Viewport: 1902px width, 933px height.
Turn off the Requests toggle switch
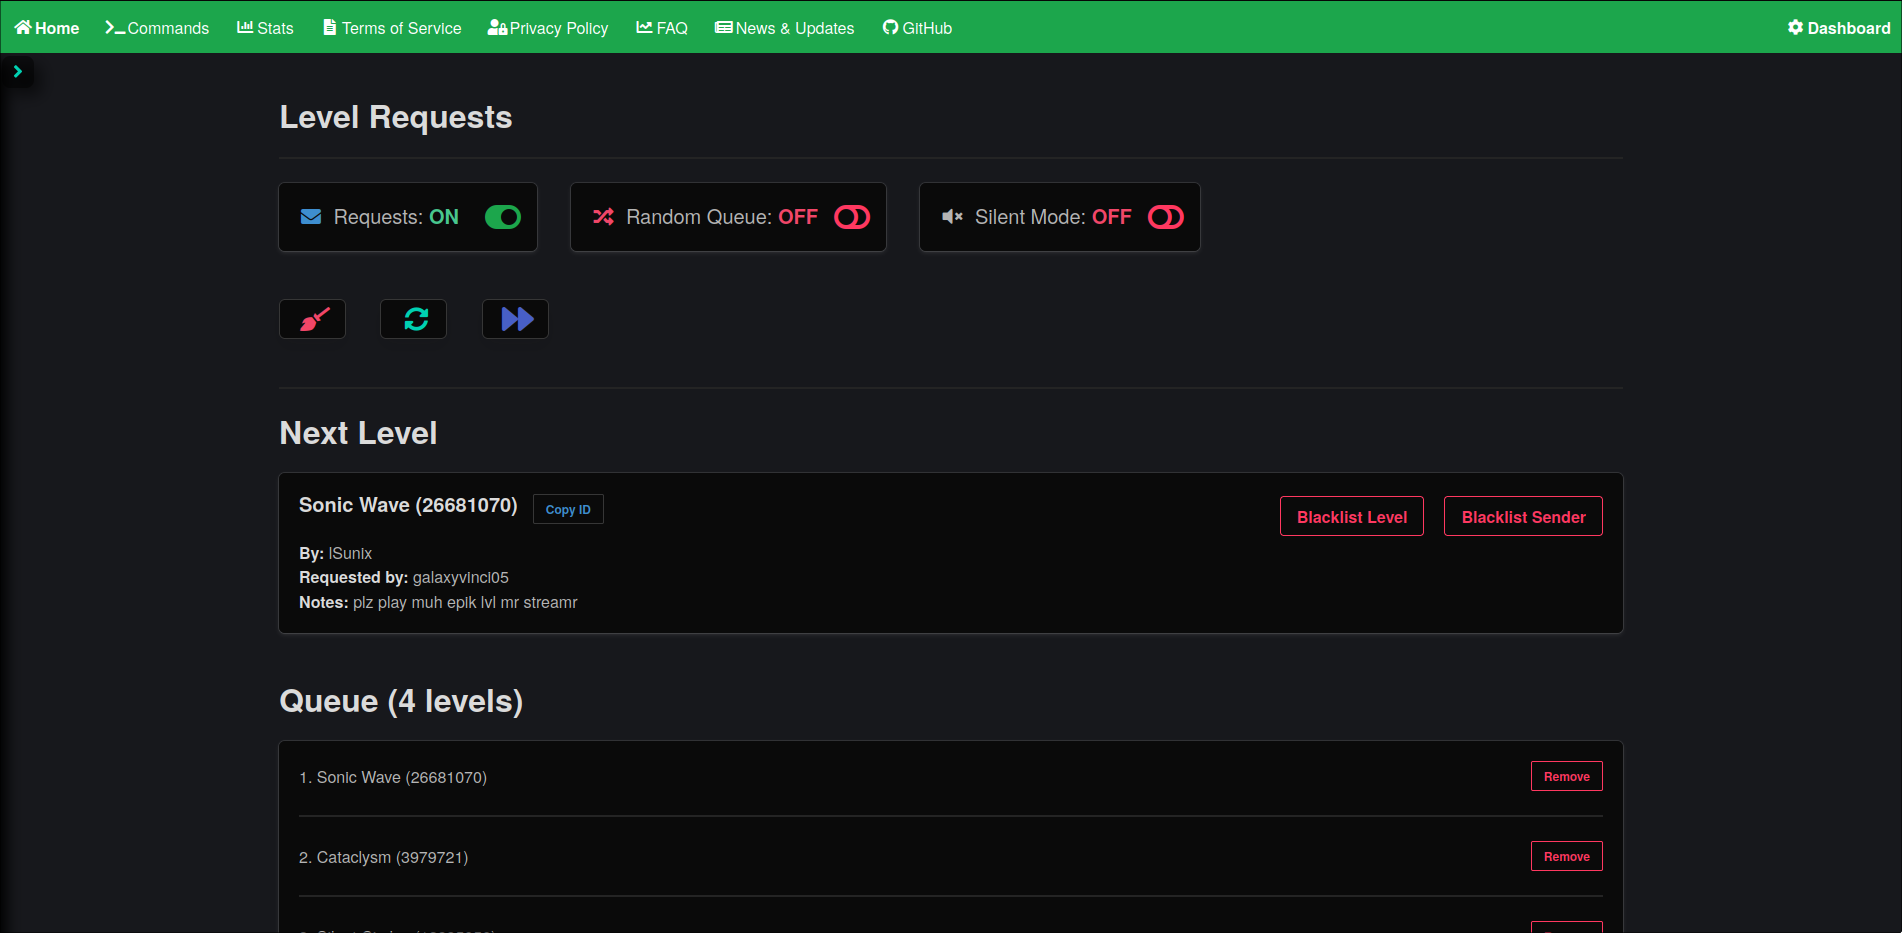tap(502, 217)
